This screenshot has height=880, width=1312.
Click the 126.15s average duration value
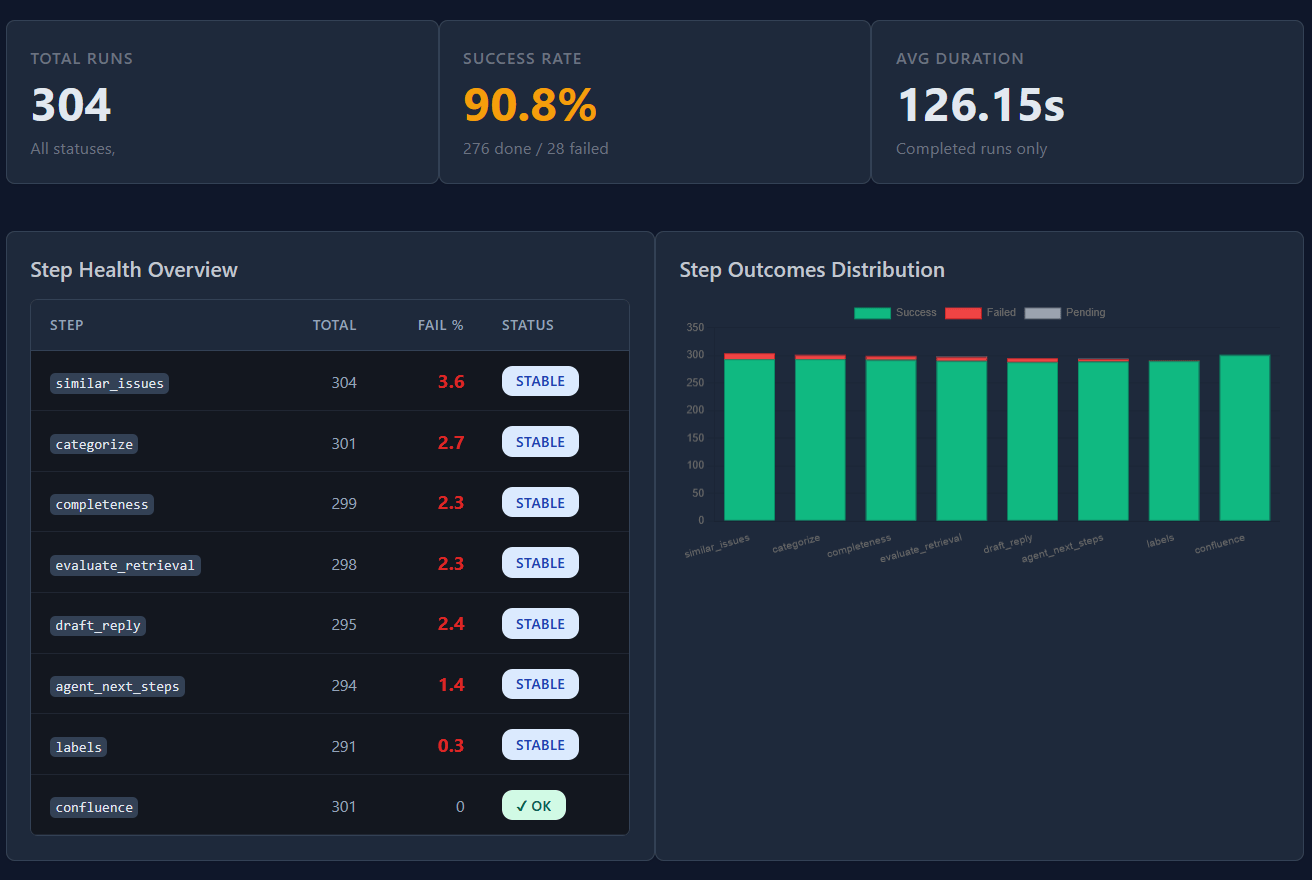(x=981, y=105)
